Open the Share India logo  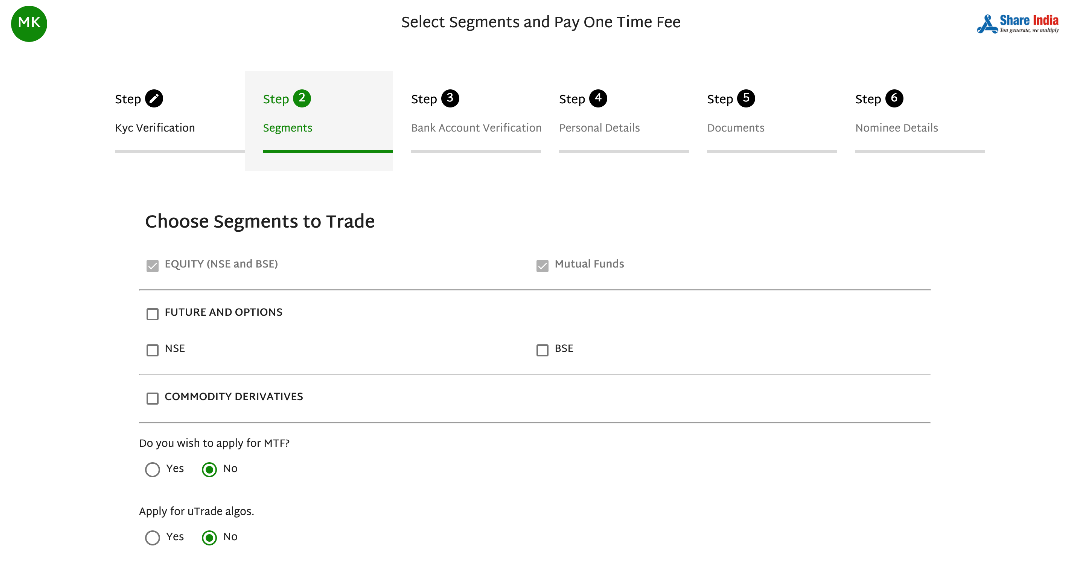tap(1017, 23)
